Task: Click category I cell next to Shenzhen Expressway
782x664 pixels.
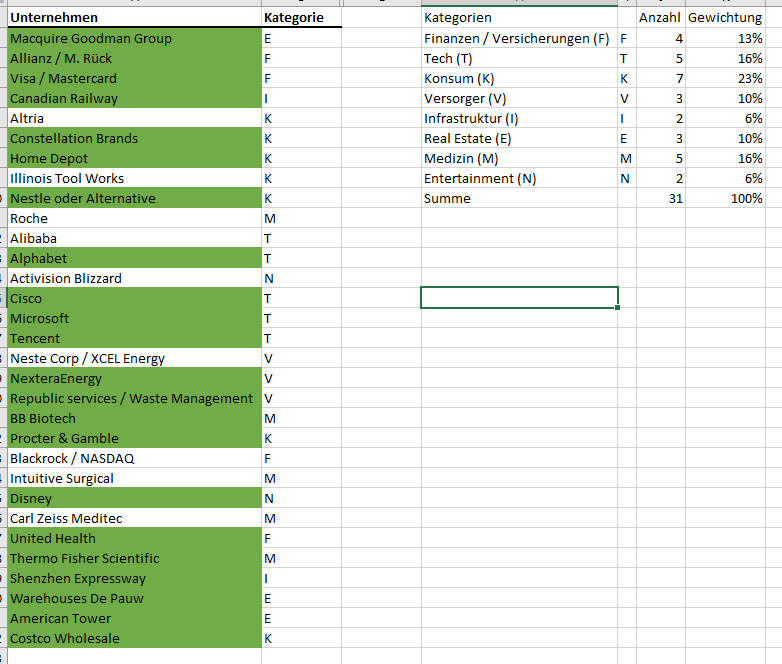Action: coord(302,578)
